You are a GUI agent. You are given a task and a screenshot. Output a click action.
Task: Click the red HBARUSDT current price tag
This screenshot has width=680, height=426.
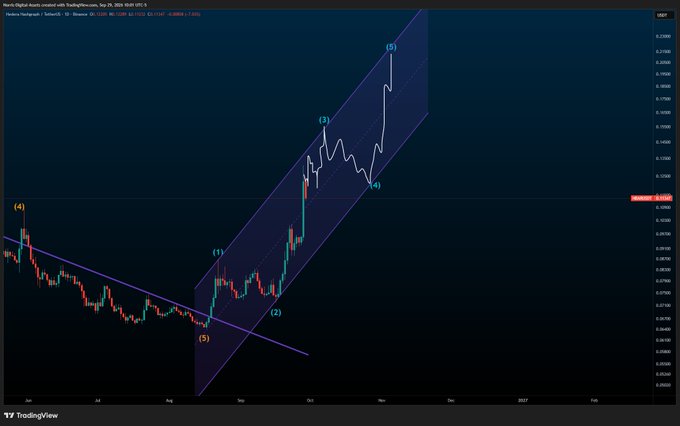[651, 198]
